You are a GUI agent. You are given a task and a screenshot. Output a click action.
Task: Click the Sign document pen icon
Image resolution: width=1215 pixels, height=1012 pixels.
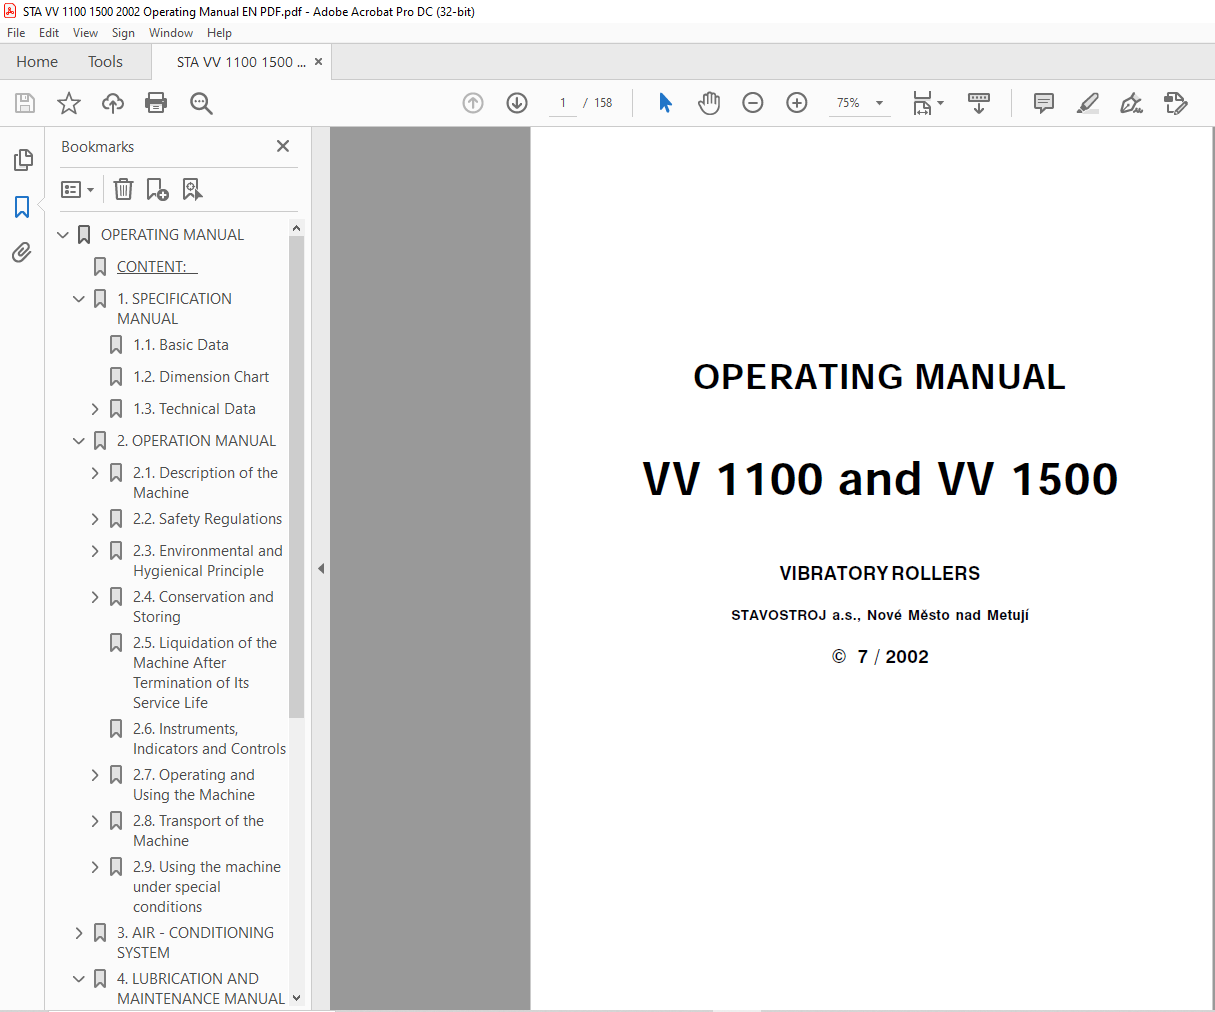pyautogui.click(x=1132, y=103)
